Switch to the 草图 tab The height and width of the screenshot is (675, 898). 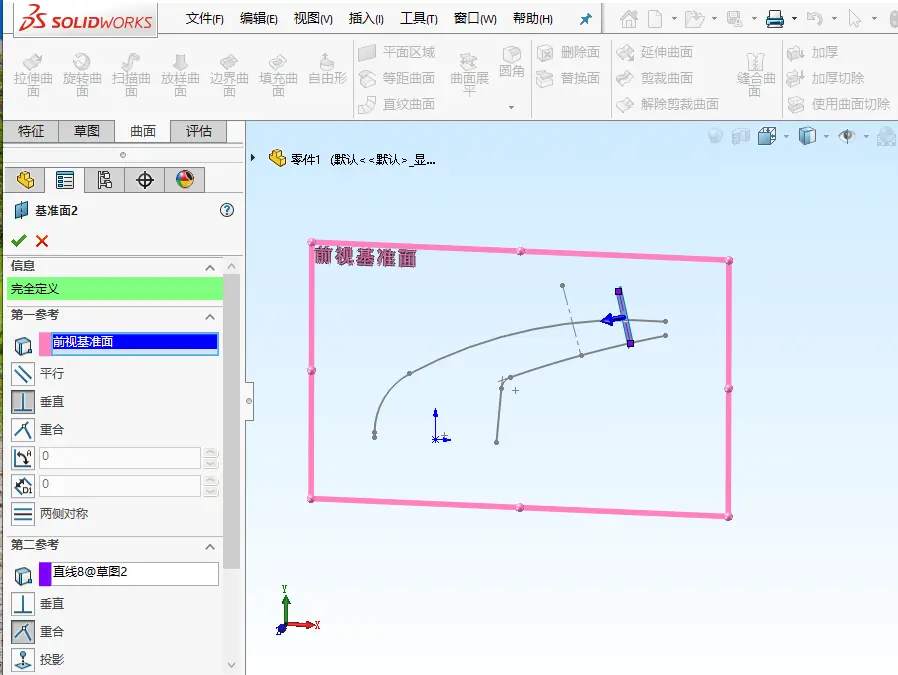pos(86,131)
